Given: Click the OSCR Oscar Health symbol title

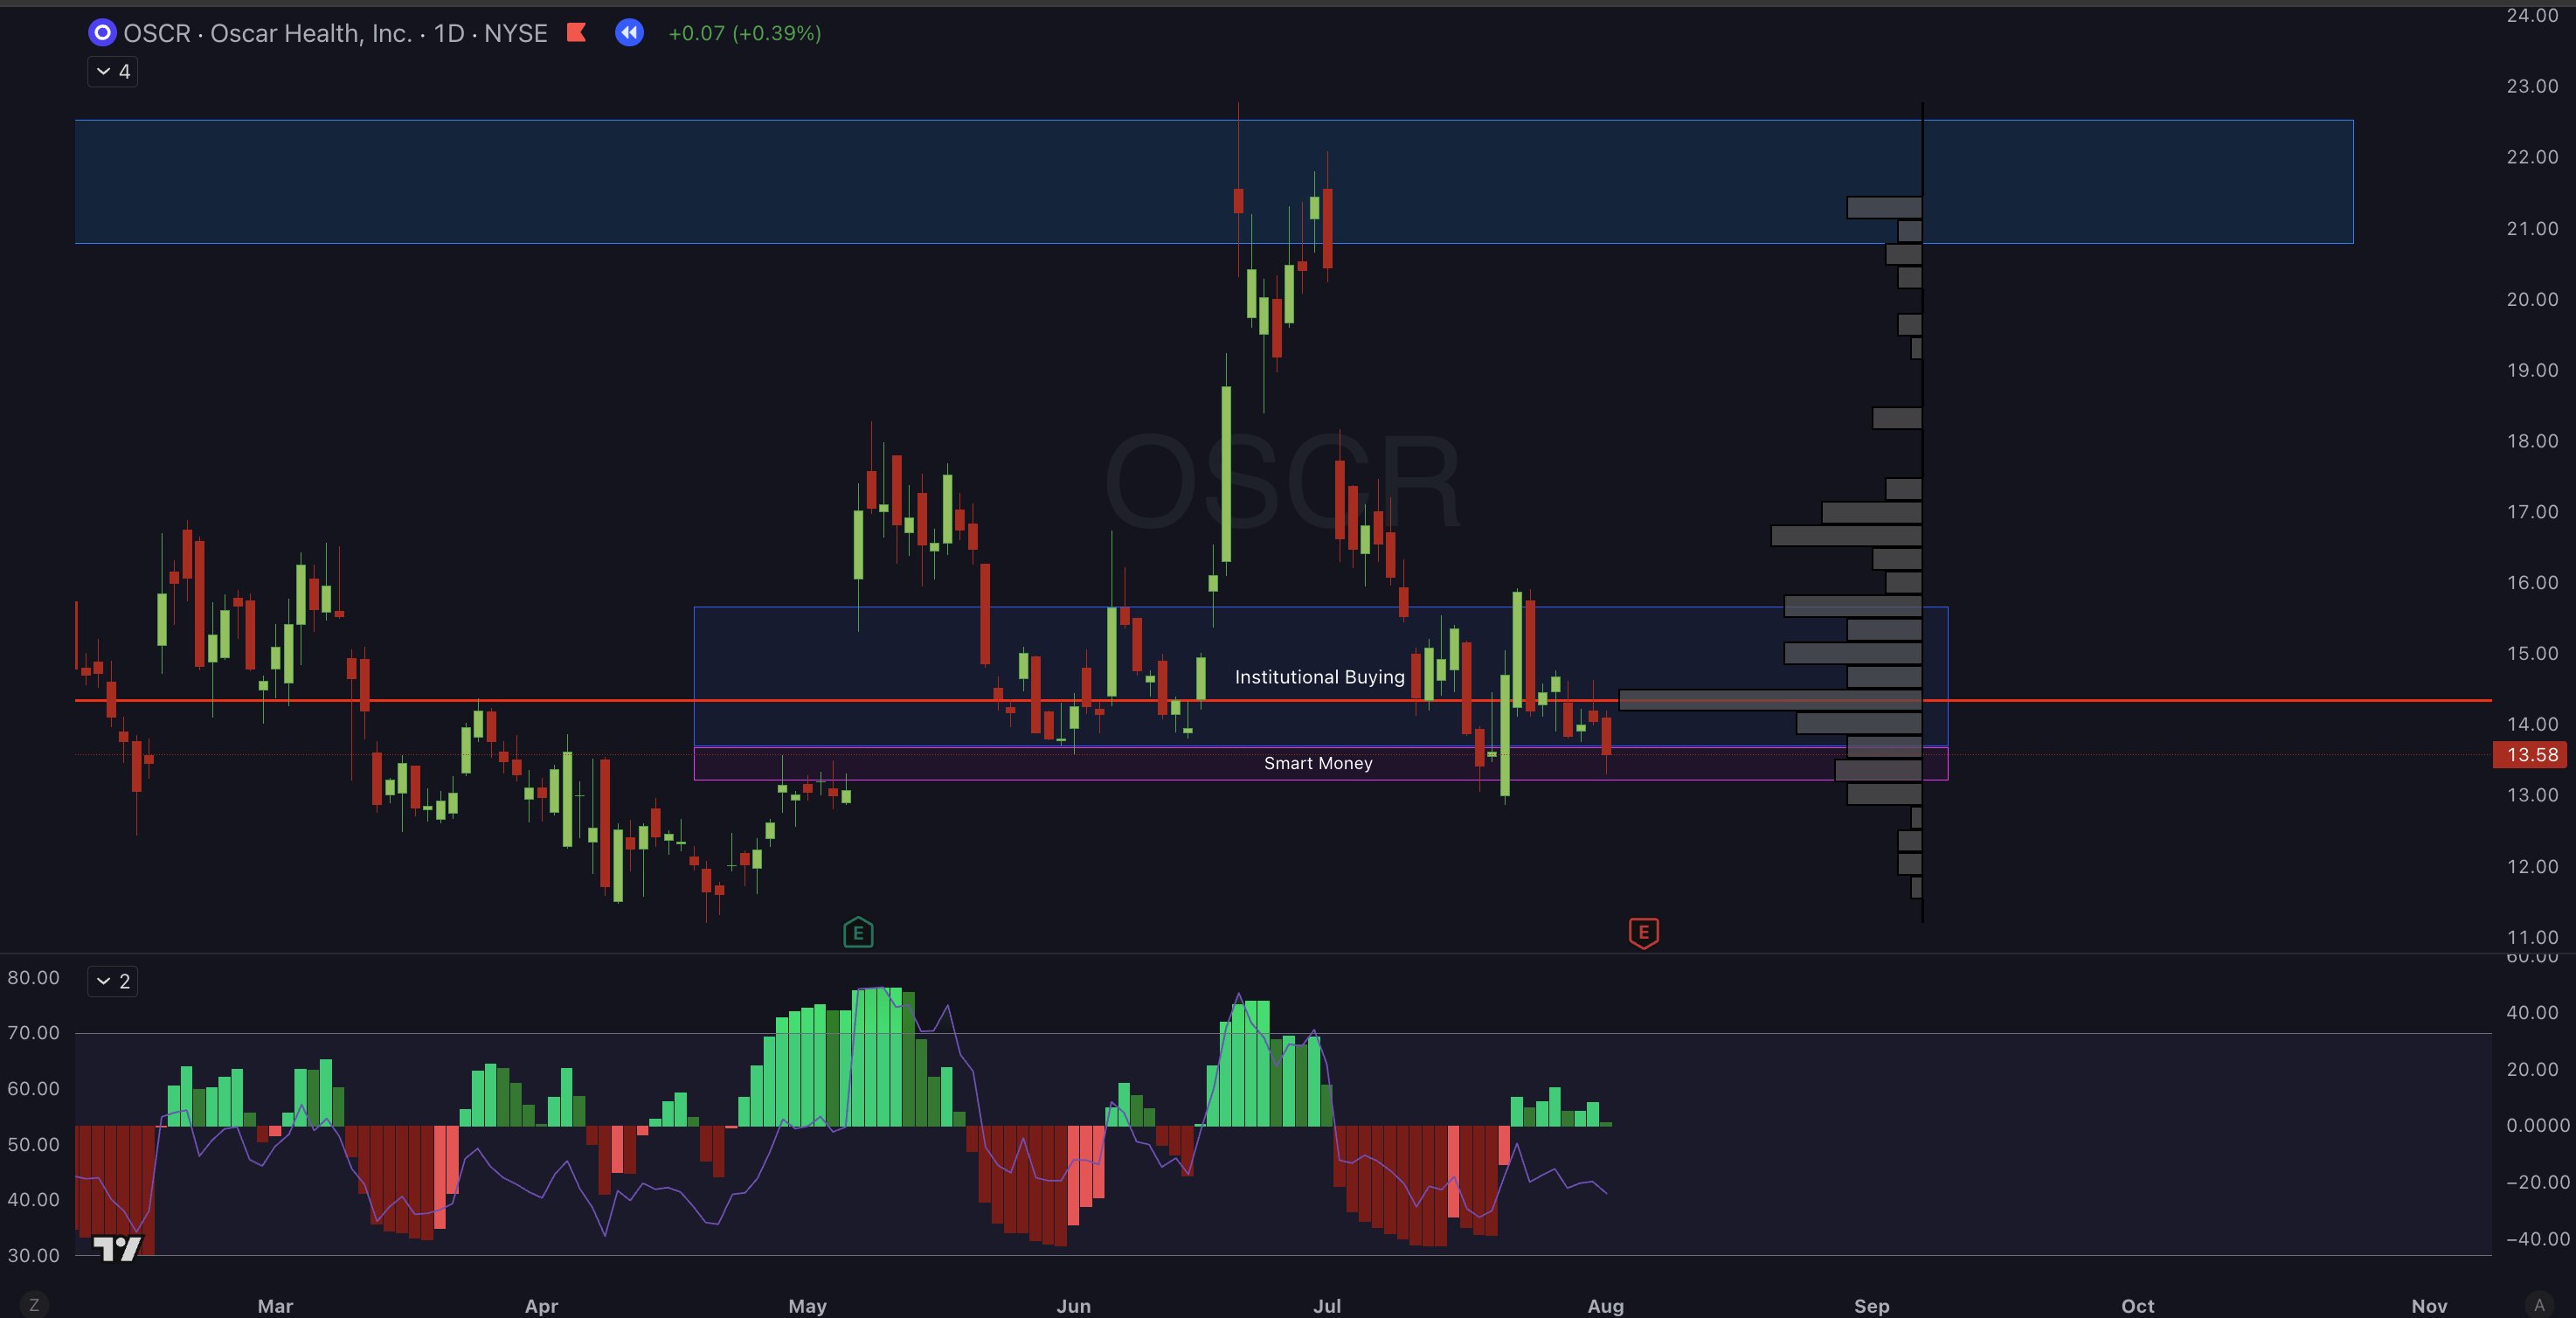Looking at the screenshot, I should [x=334, y=33].
